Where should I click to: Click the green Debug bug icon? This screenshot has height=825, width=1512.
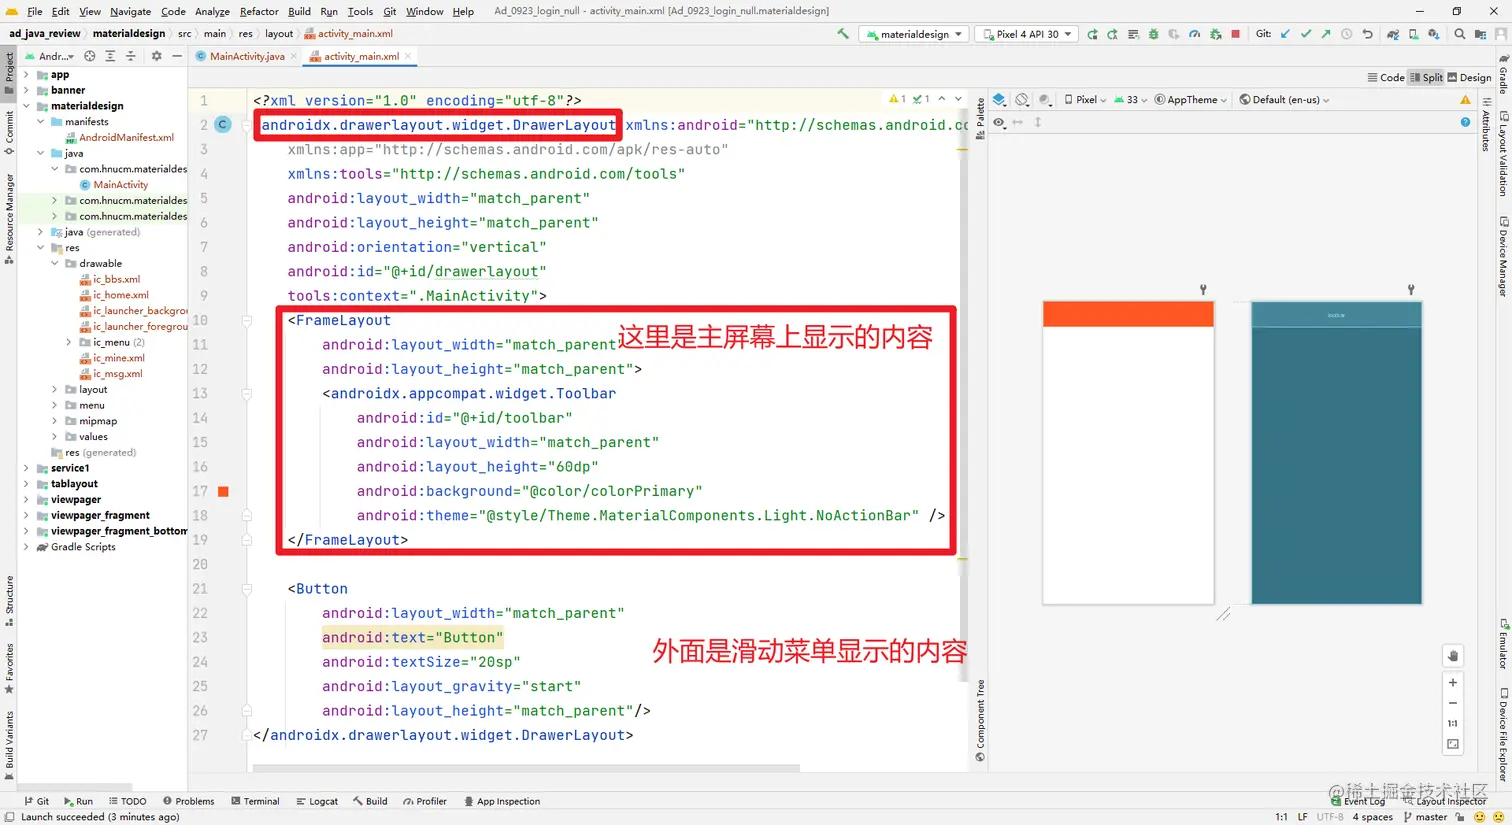[x=1153, y=34]
